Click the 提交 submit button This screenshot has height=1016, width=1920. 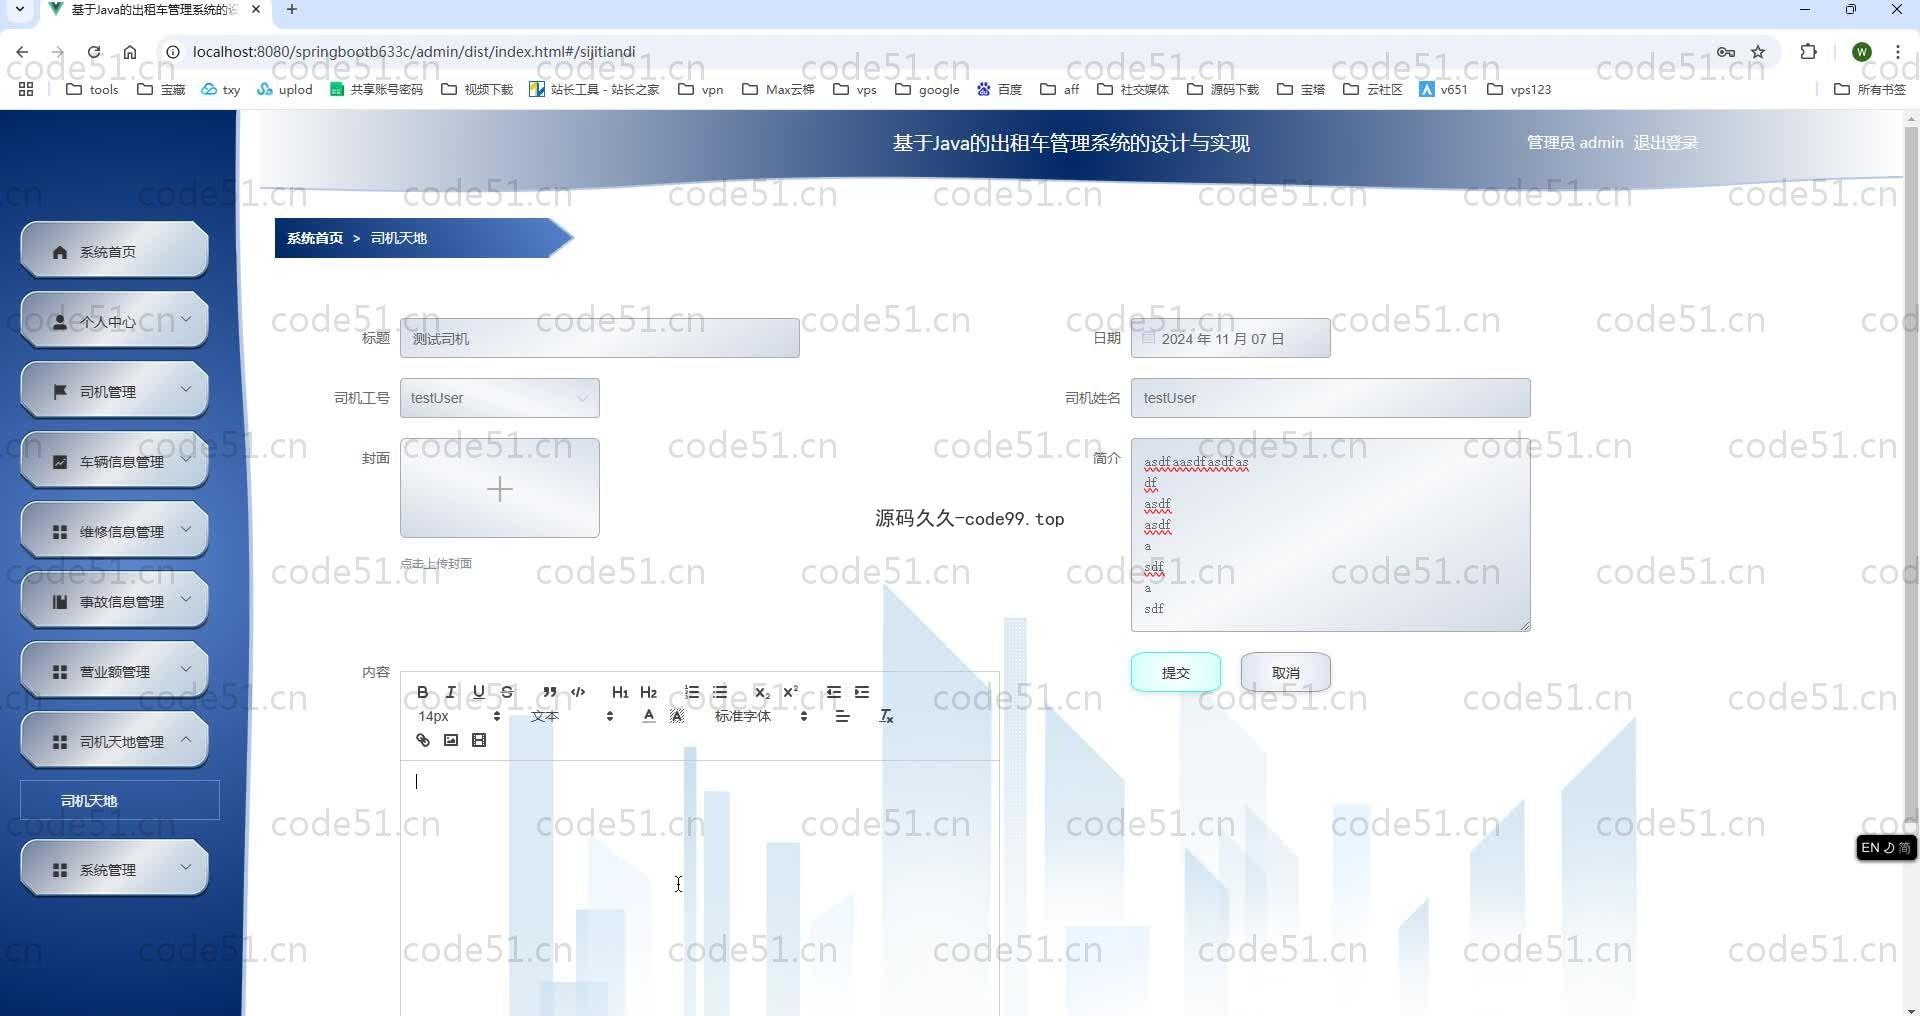(1175, 672)
